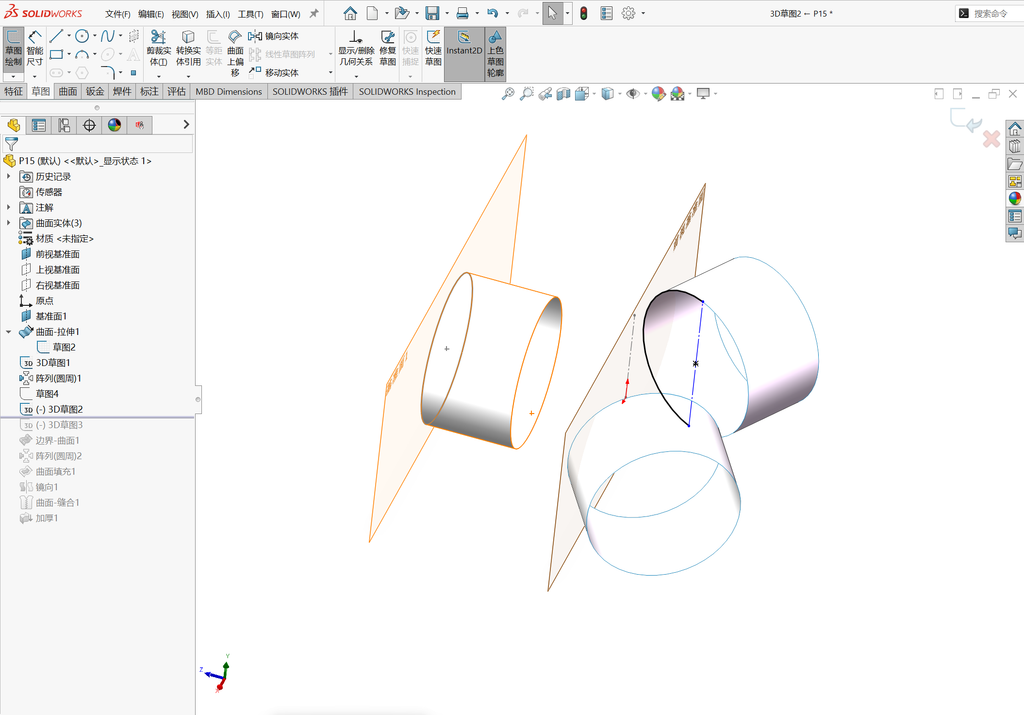This screenshot has height=715, width=1024.
Task: Open the DimXpertManager crosshair tab
Action: click(x=89, y=125)
